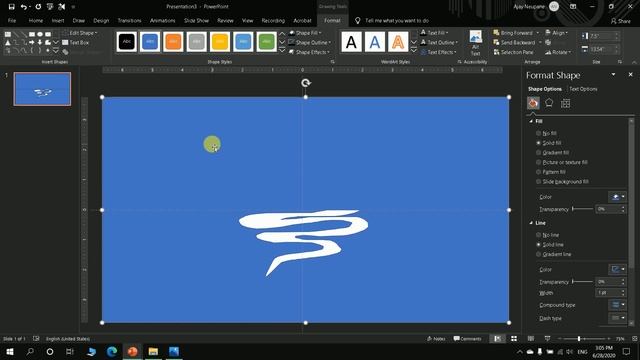Image resolution: width=640 pixels, height=360 pixels.
Task: Click Bring Forward button
Action: click(513, 33)
